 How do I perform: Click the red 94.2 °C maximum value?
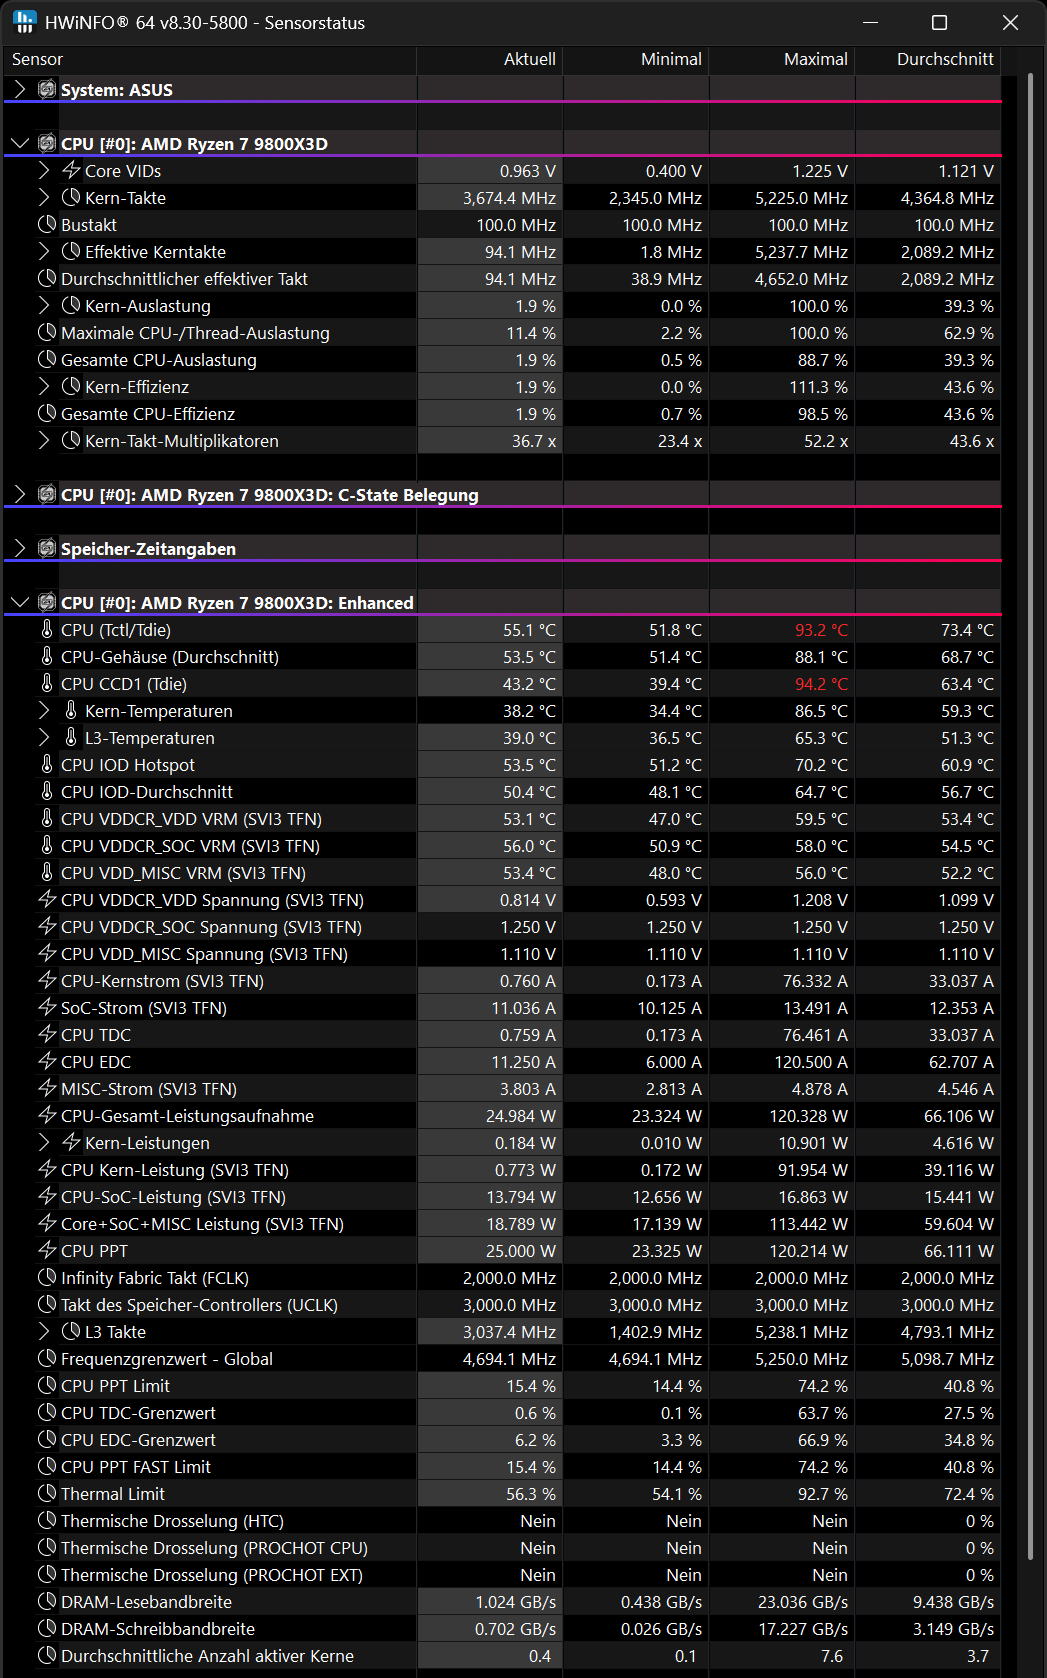(x=821, y=684)
